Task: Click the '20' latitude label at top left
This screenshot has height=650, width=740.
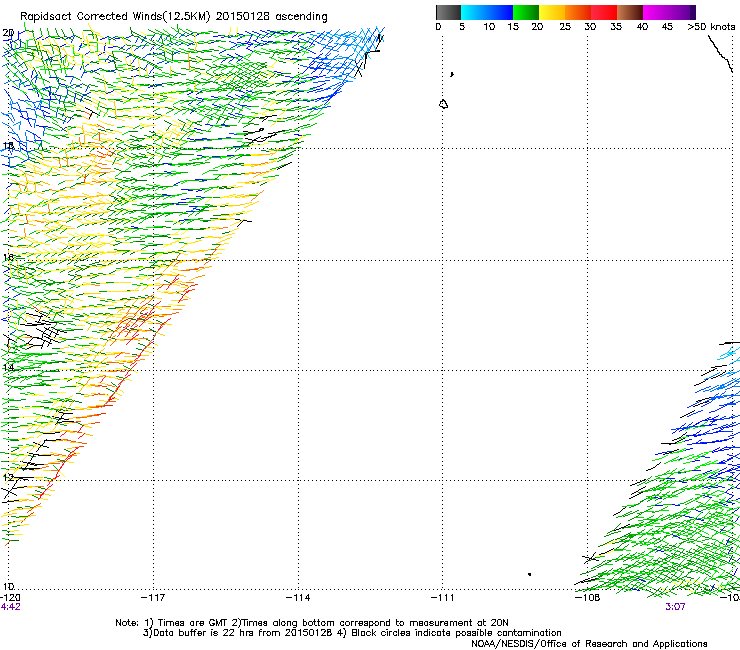Action: pyautogui.click(x=8, y=33)
